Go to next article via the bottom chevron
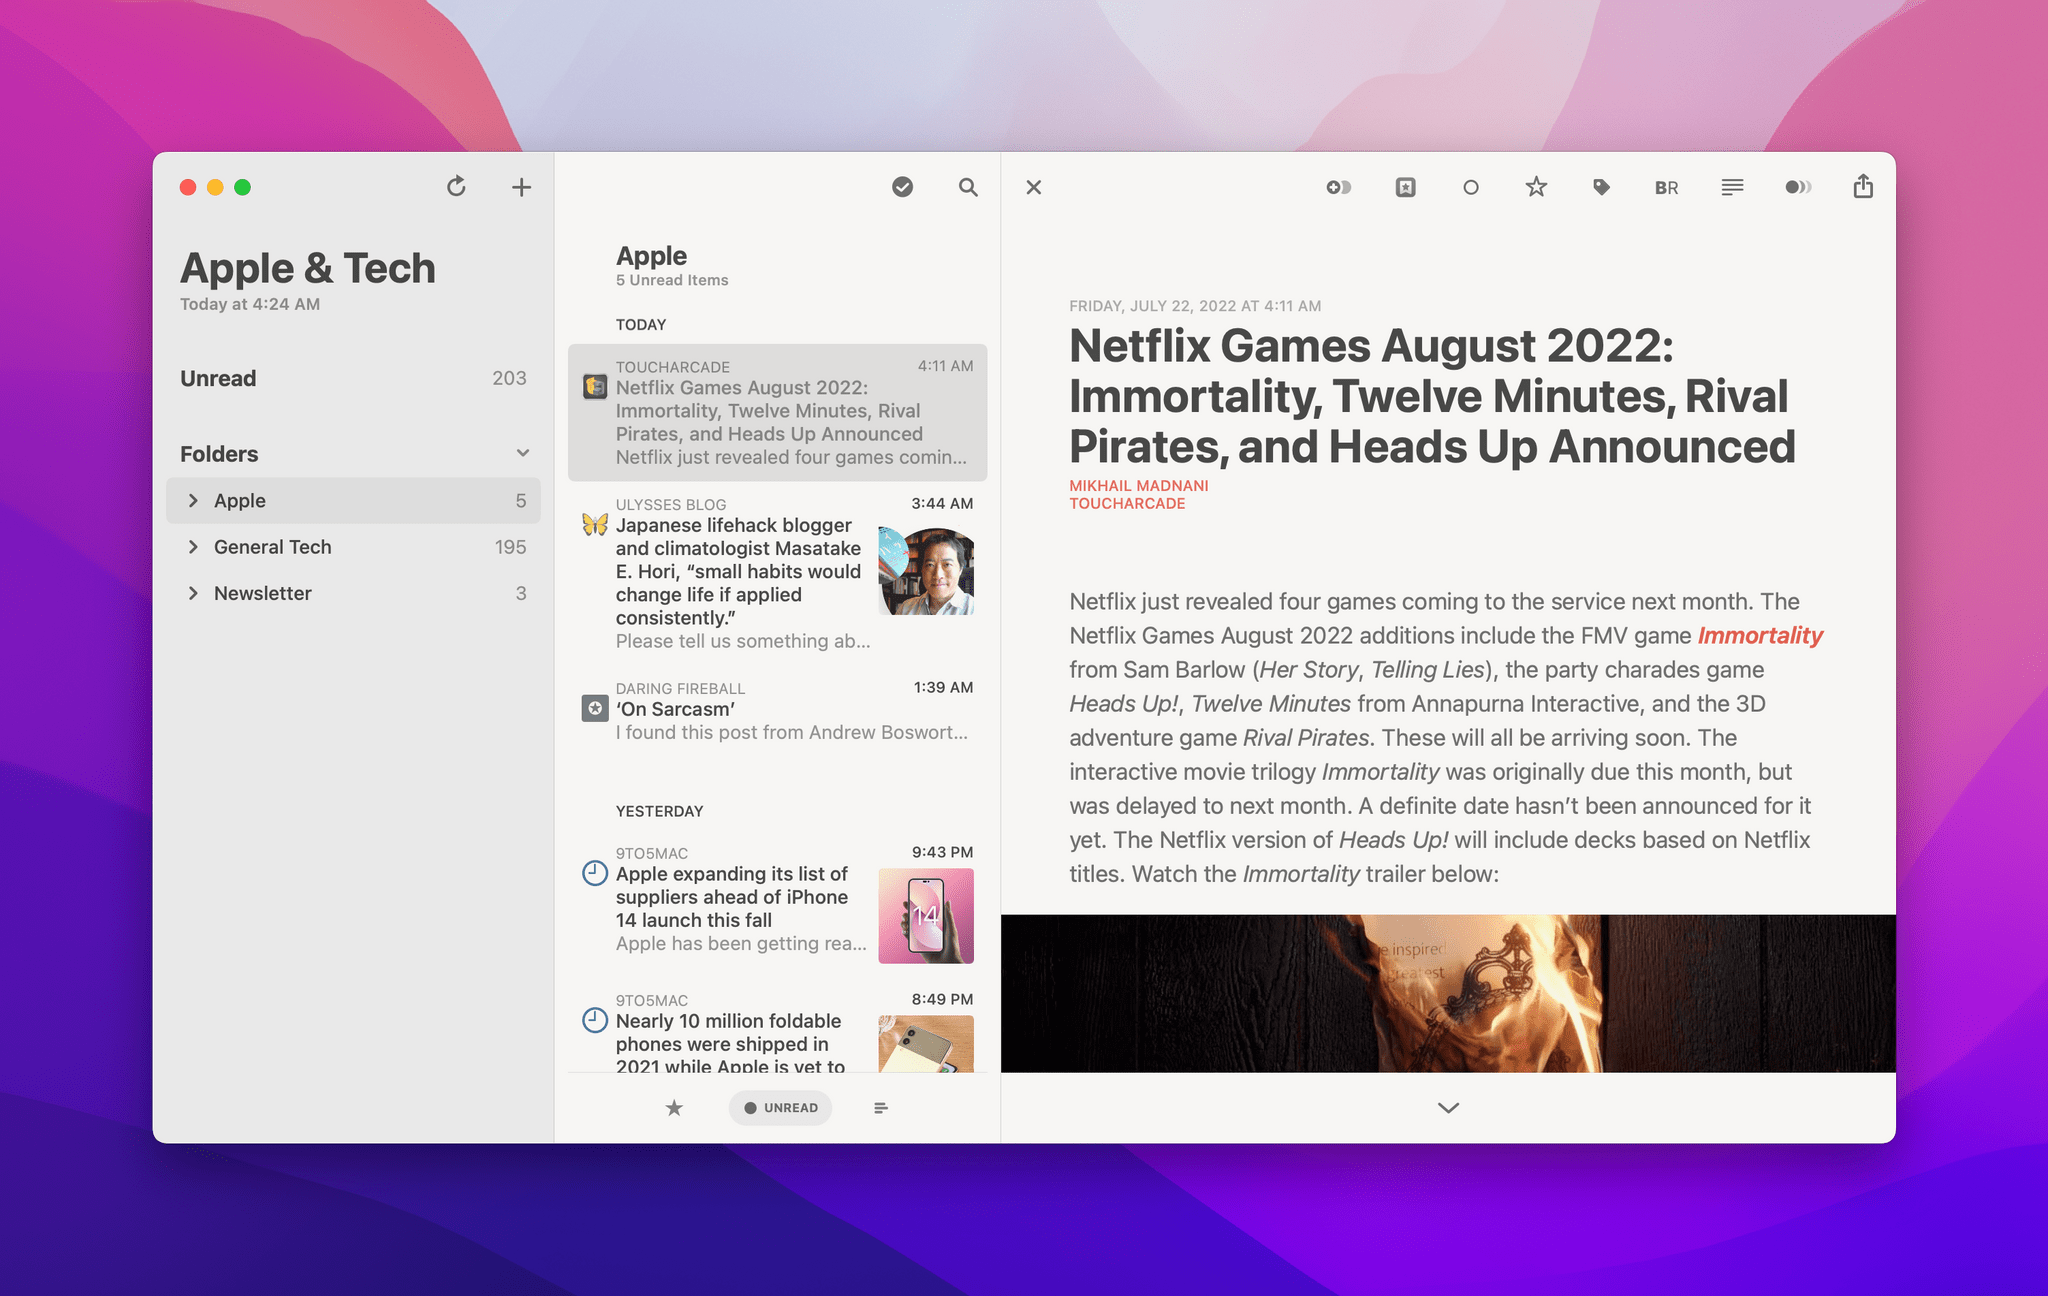The height and width of the screenshot is (1296, 2048). click(x=1448, y=1108)
